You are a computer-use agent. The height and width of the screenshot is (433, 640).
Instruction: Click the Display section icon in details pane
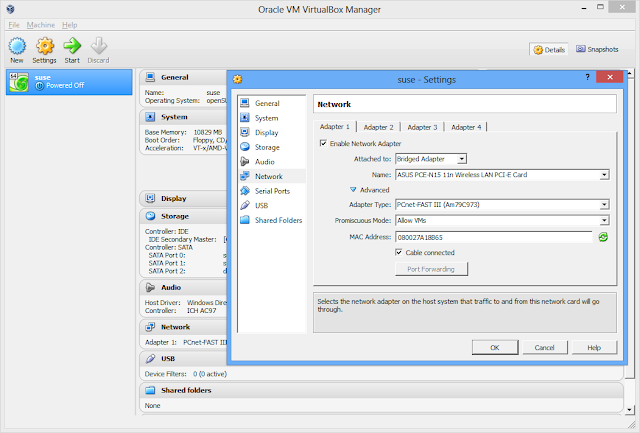pyautogui.click(x=150, y=198)
